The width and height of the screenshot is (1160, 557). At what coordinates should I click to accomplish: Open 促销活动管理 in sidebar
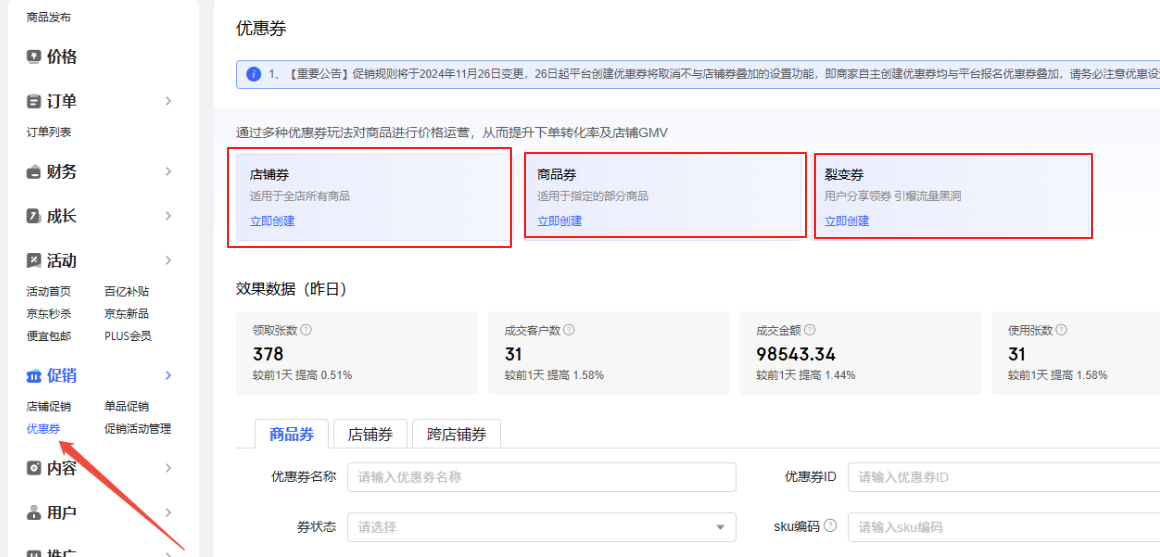(x=138, y=429)
